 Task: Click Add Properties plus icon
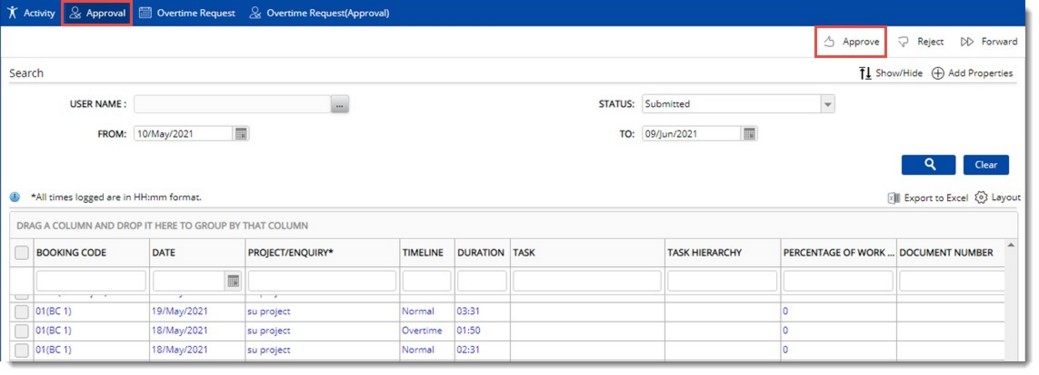tap(938, 74)
